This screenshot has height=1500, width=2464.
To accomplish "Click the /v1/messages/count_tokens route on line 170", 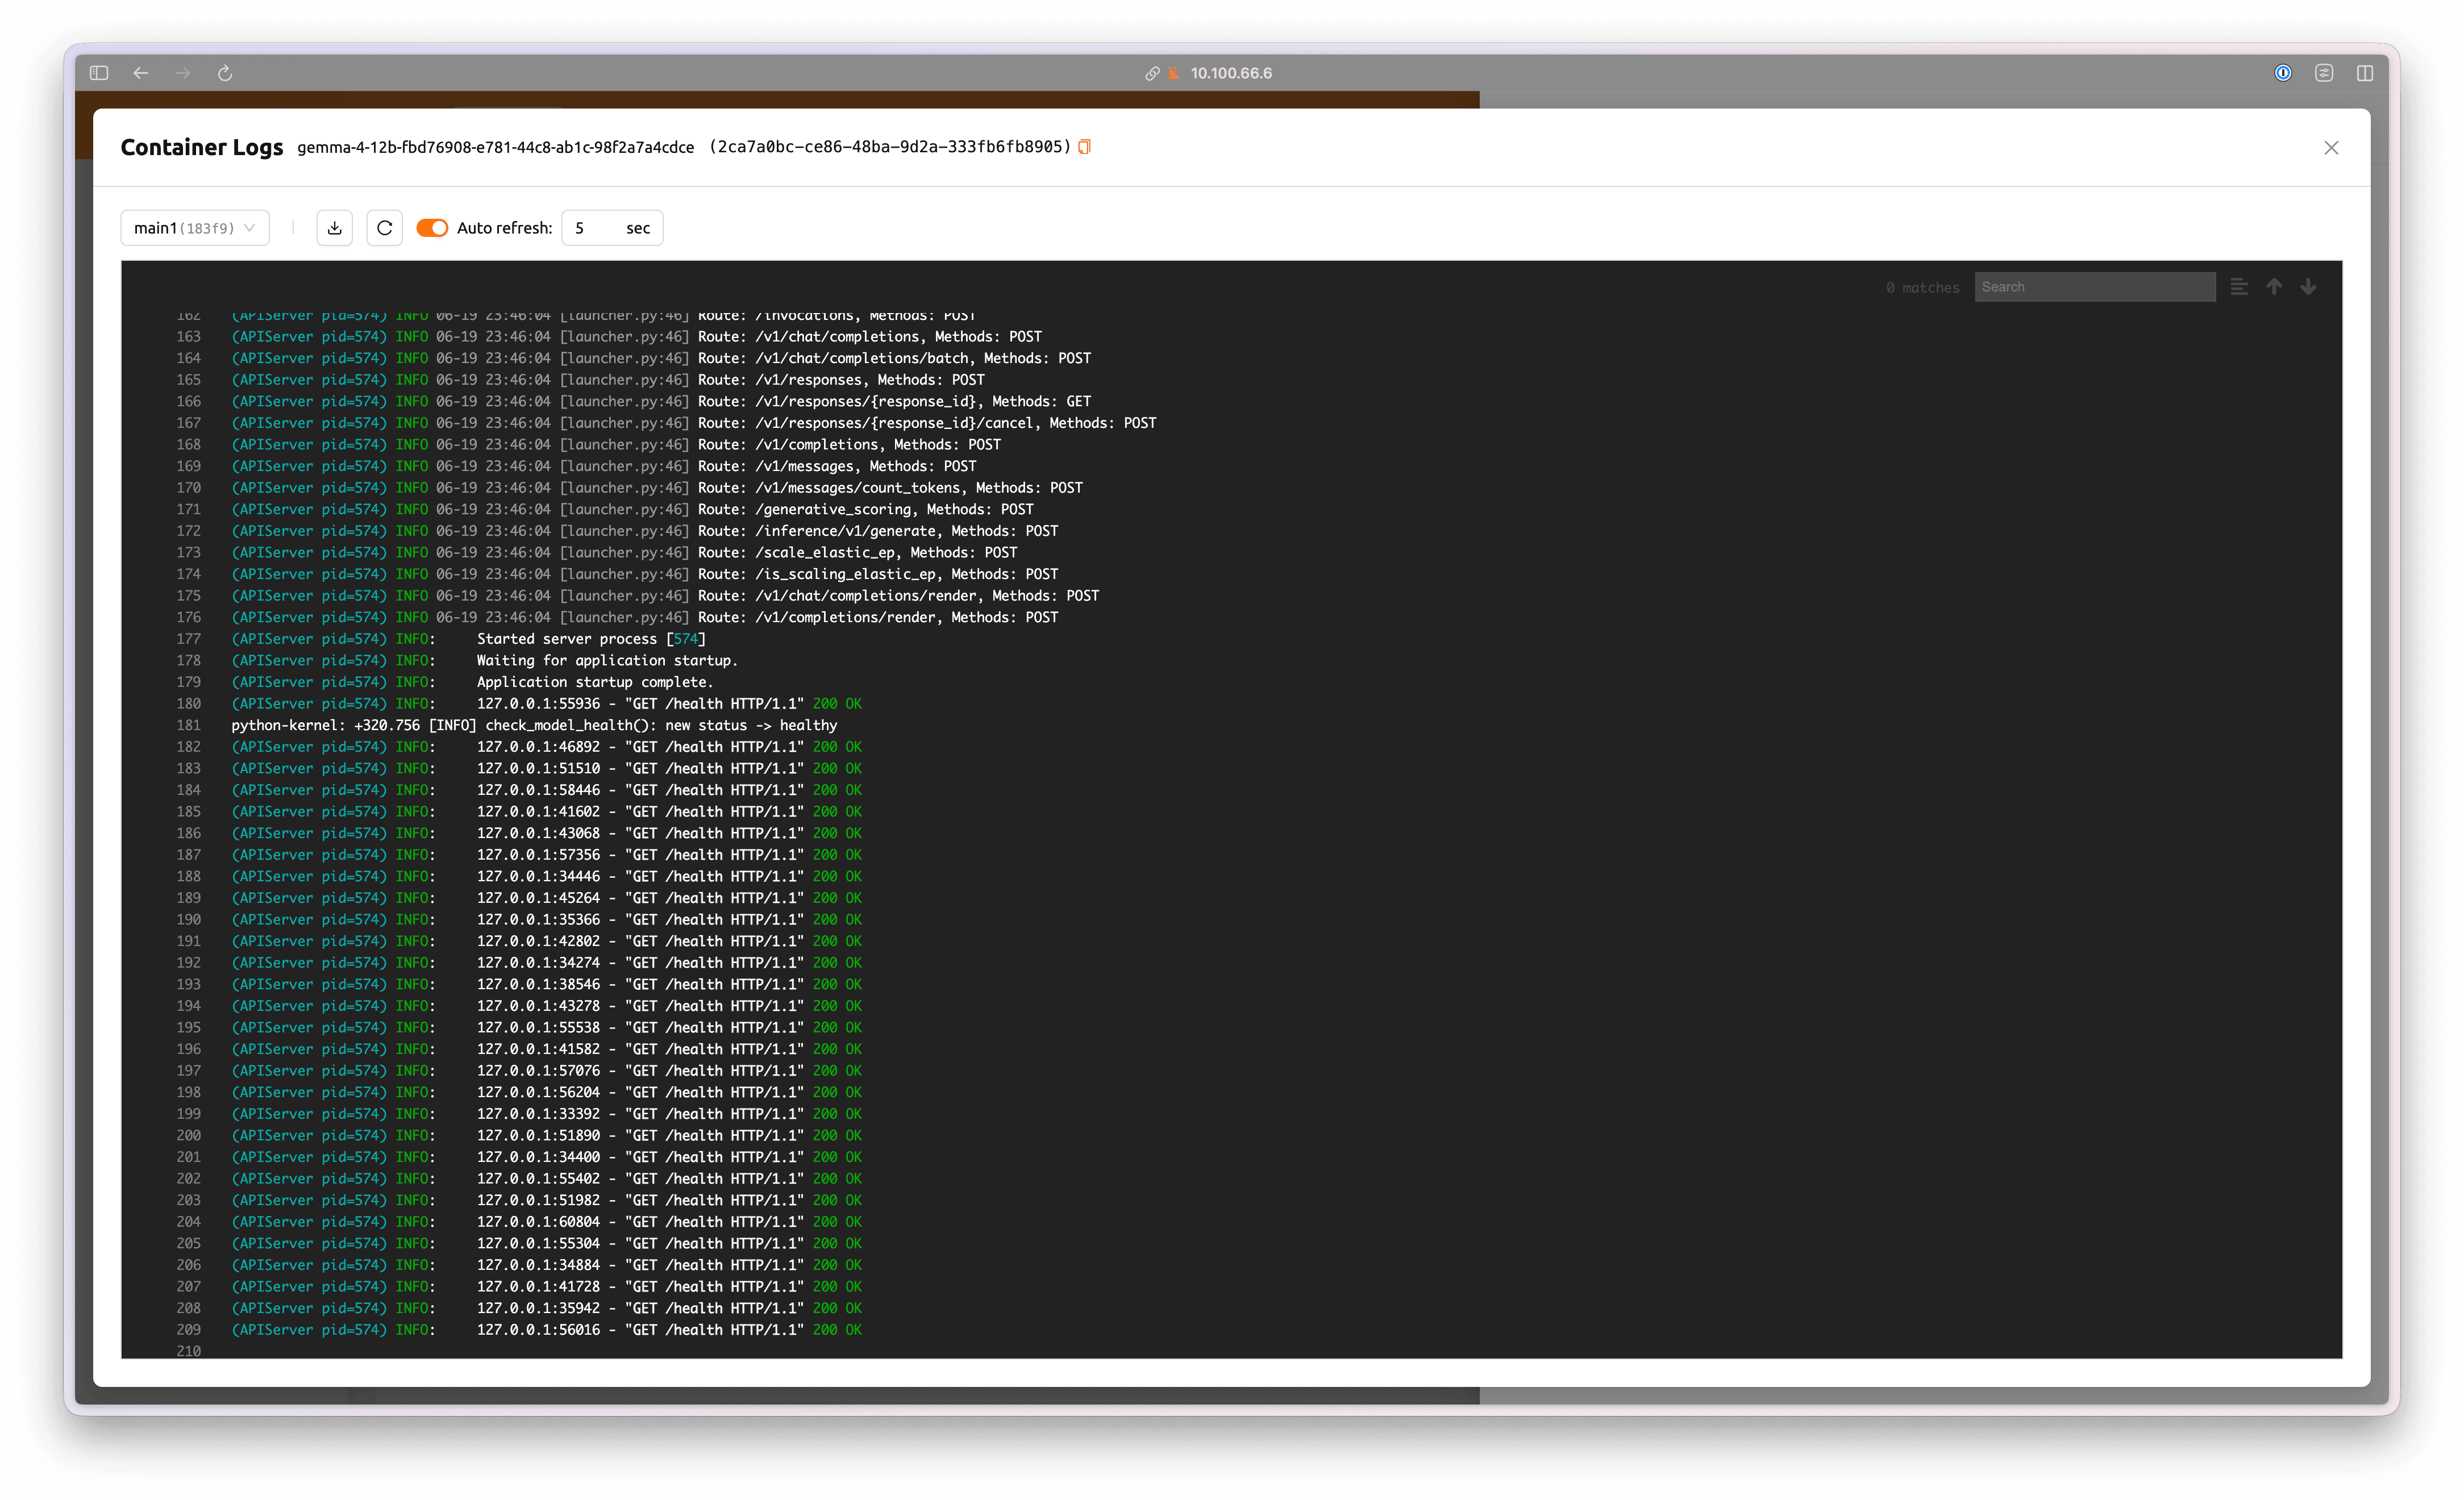I will 857,488.
